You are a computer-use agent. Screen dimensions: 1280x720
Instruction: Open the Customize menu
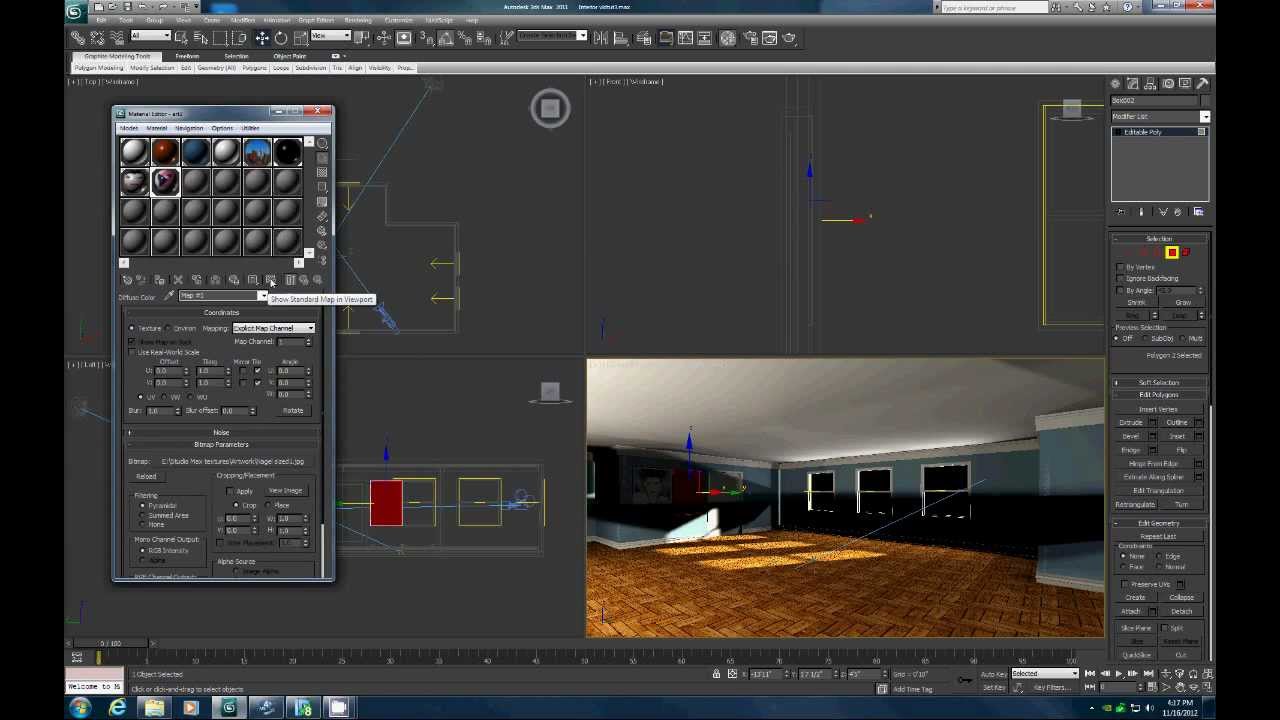coord(398,20)
